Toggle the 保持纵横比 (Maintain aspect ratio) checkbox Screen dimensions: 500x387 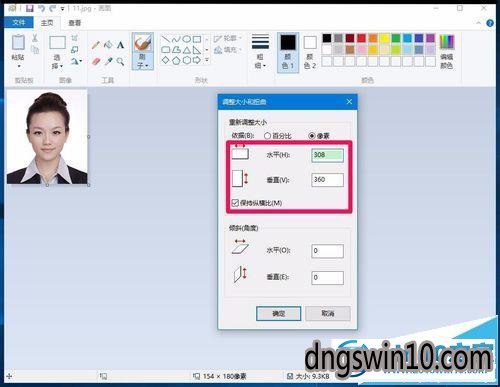point(235,203)
